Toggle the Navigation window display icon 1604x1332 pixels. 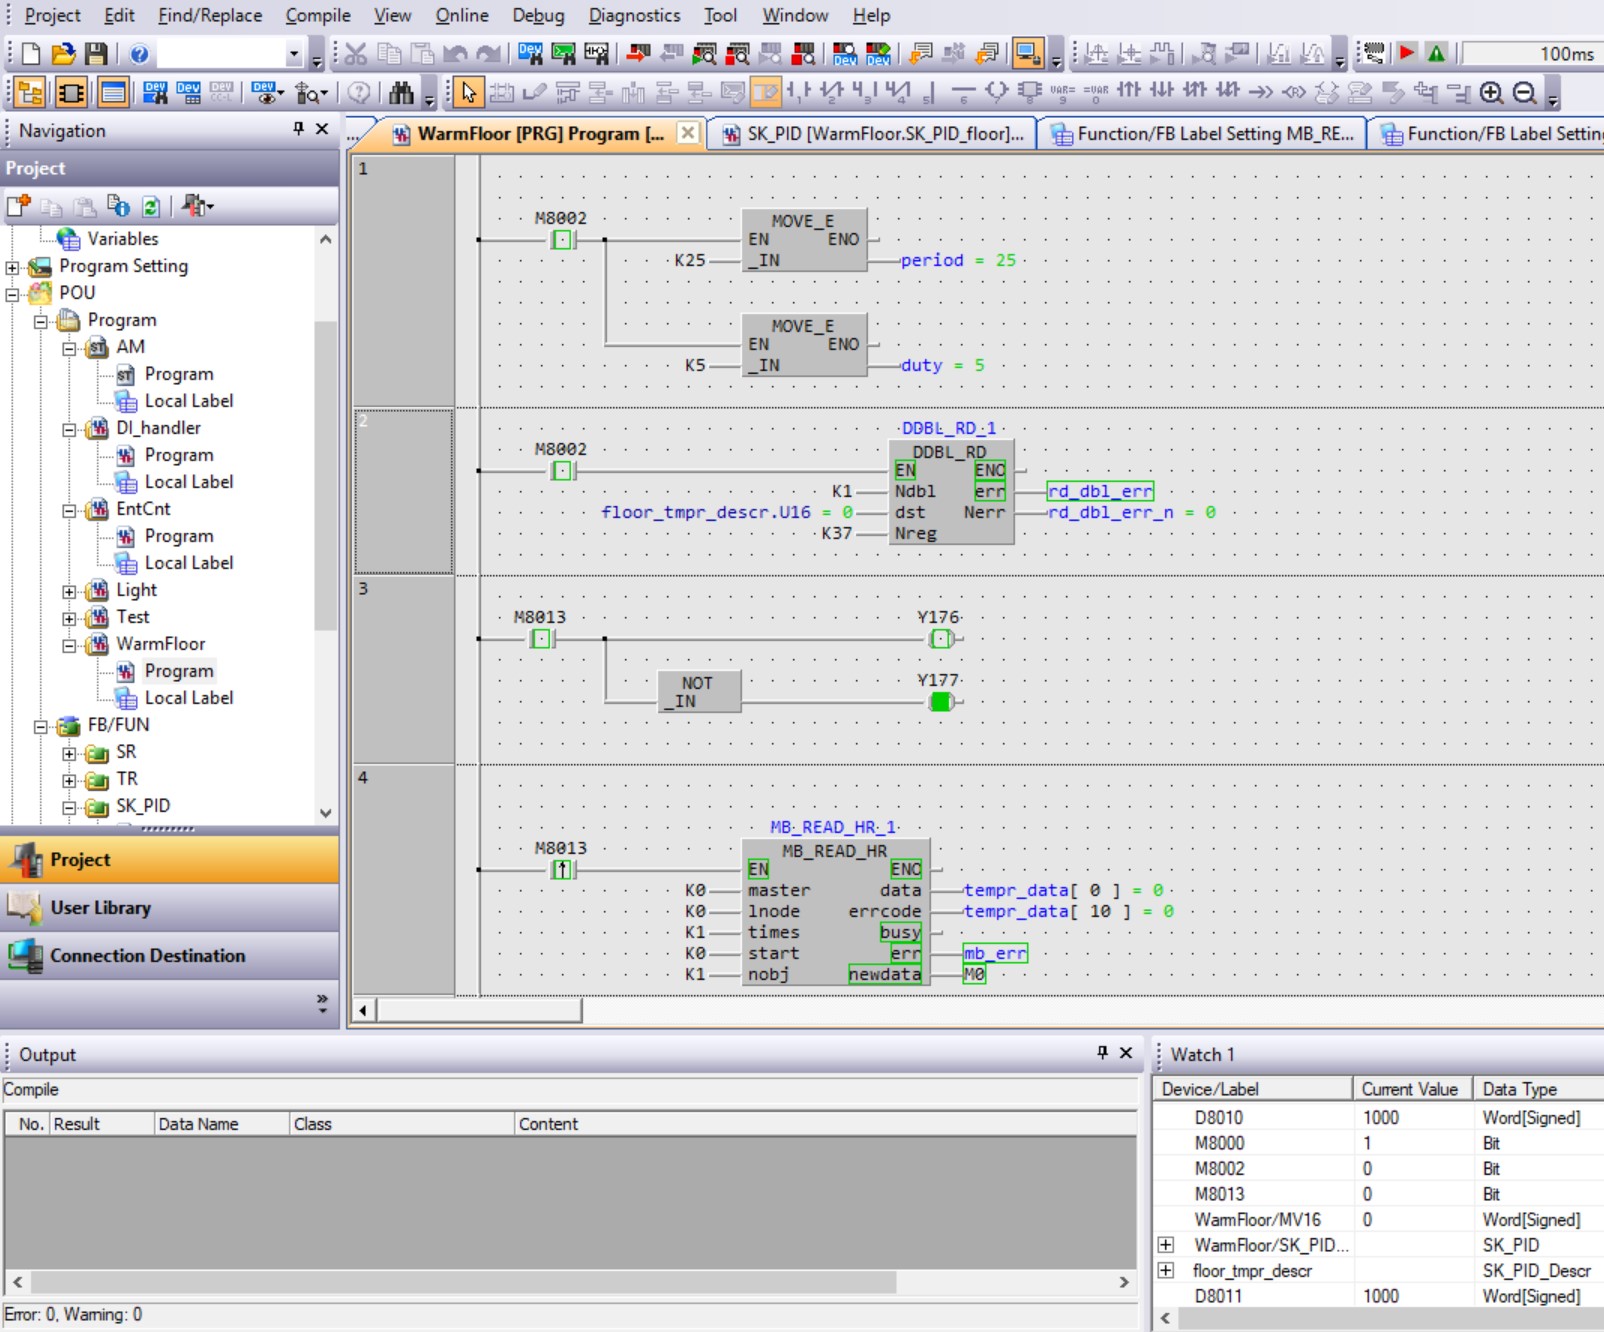30,93
